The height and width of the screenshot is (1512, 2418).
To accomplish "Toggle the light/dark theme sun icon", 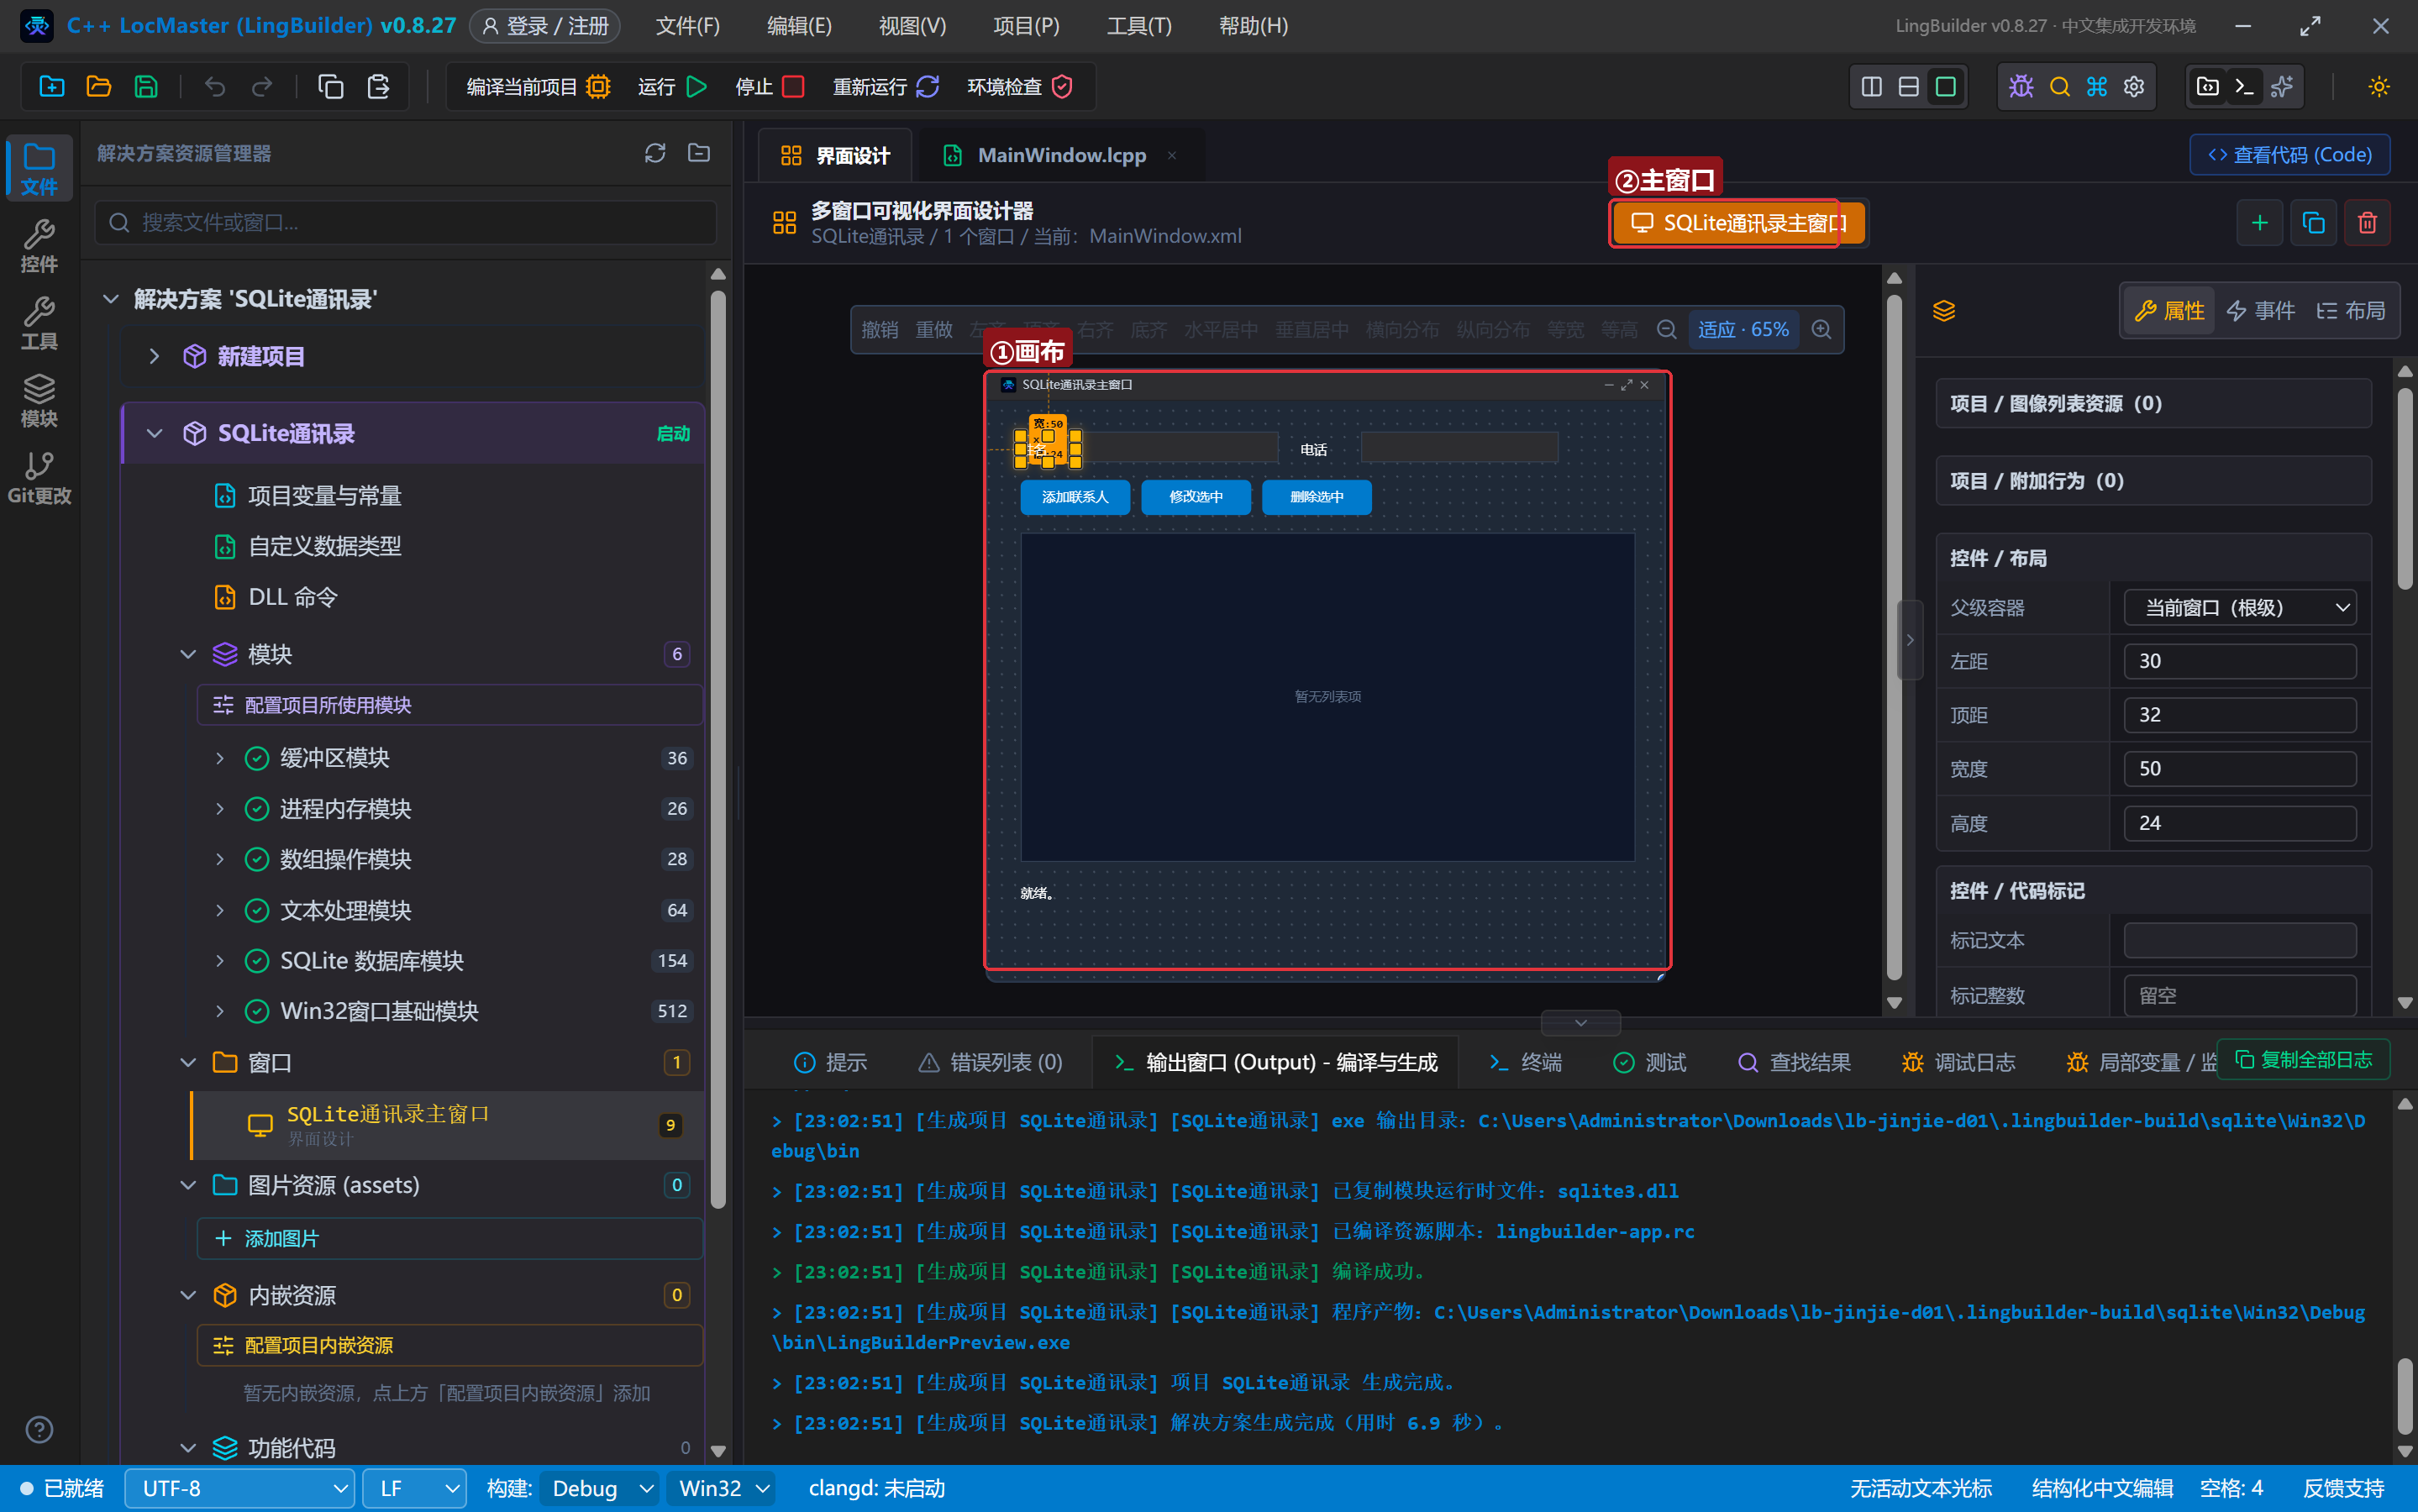I will 2379,87.
